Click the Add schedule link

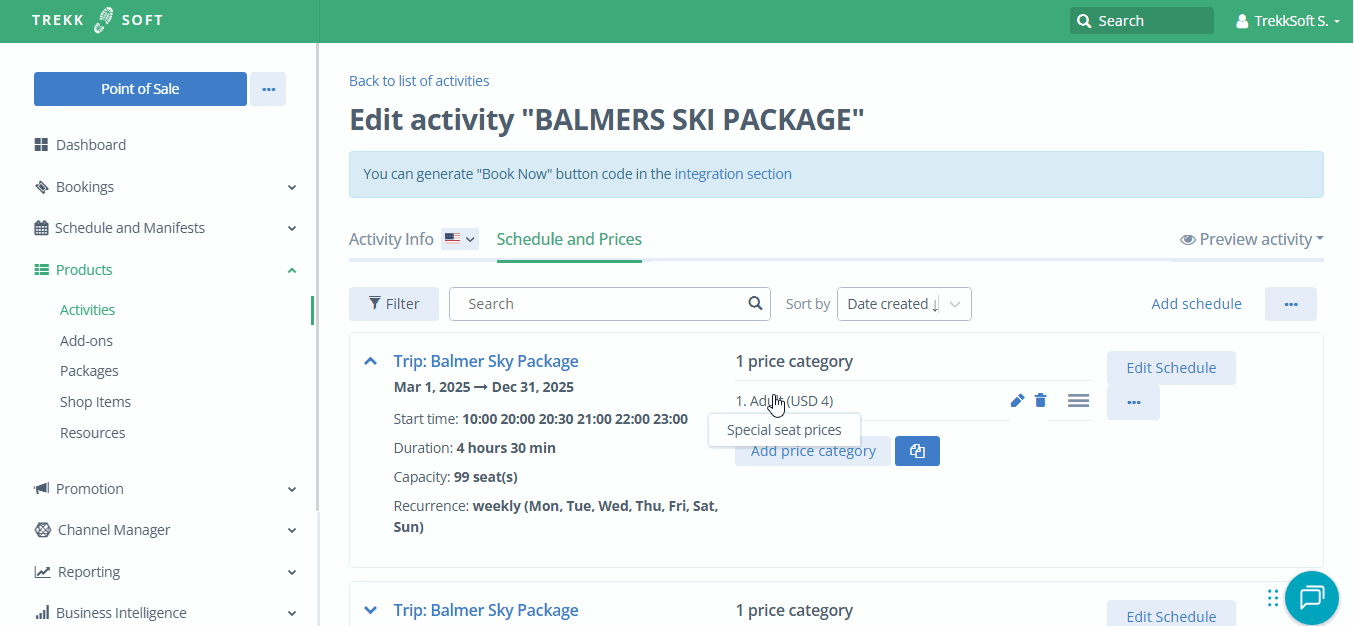pyautogui.click(x=1196, y=304)
